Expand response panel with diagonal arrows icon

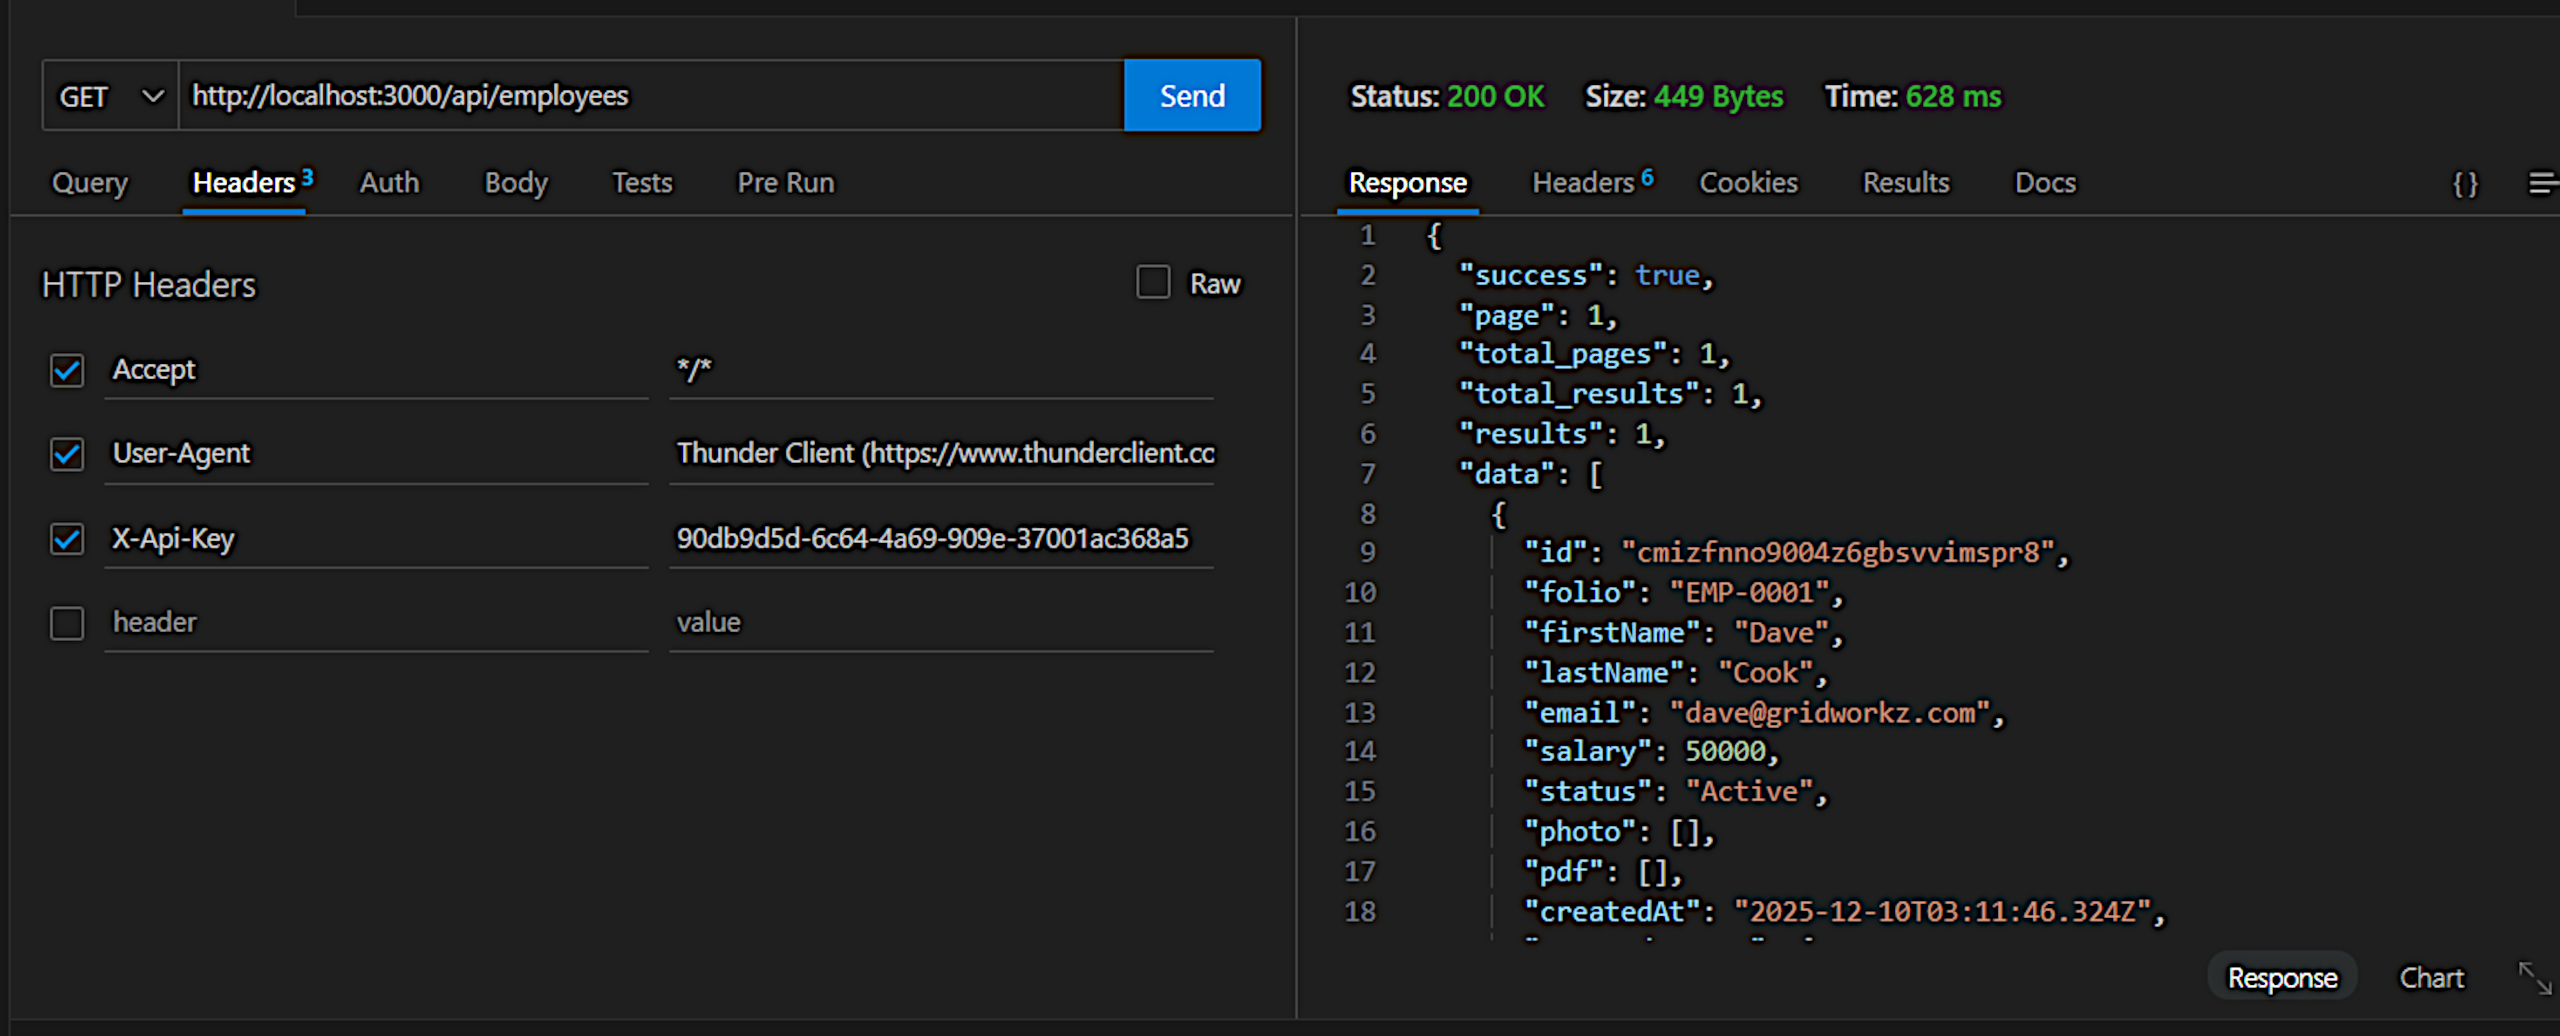pos(2534,978)
